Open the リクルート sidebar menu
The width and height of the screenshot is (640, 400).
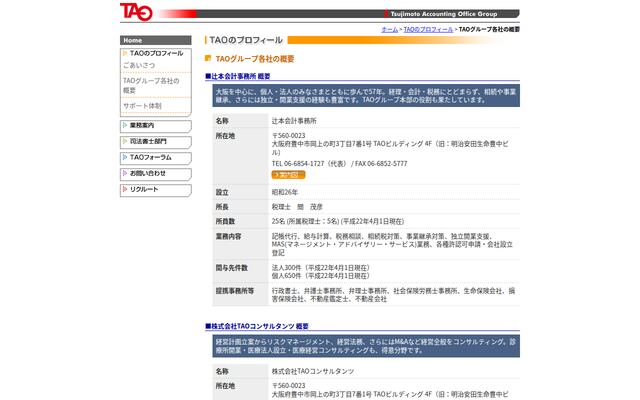(156, 190)
